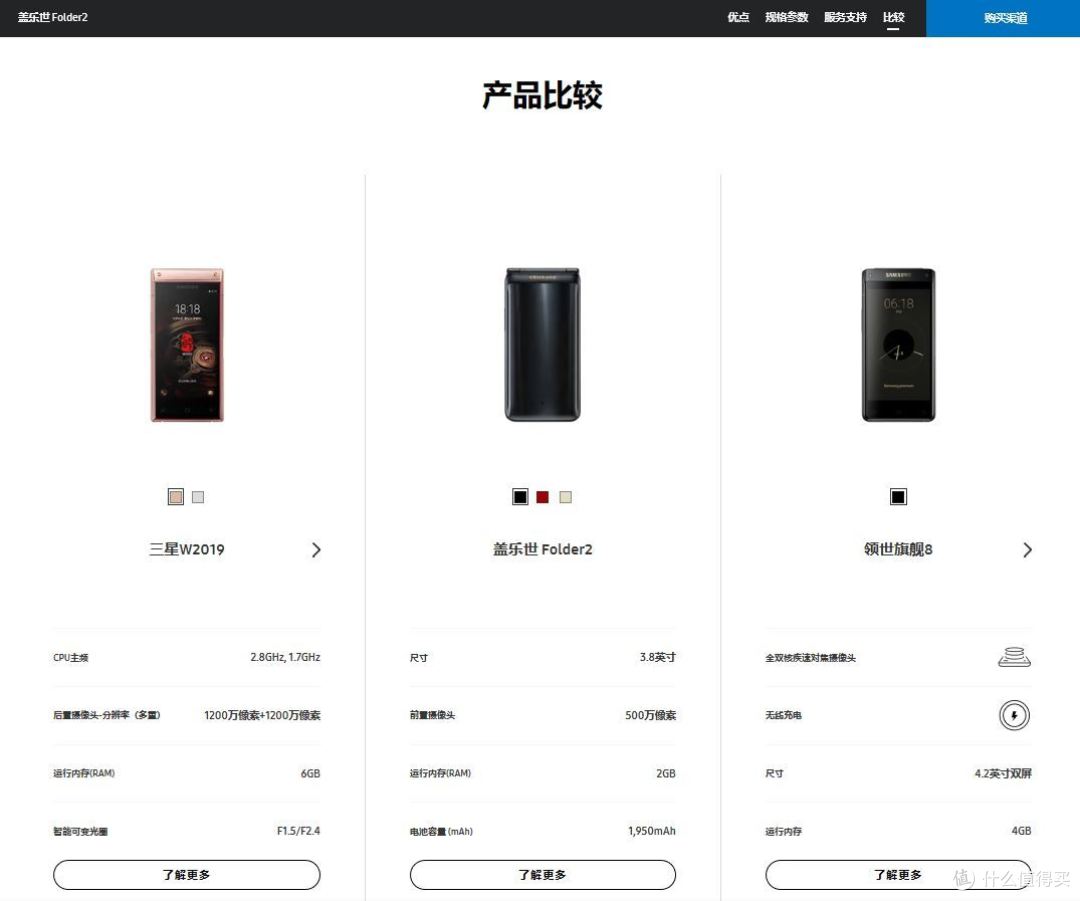
Task: Click 了解更多 button under 领世旗舰8
Action: (x=898, y=875)
